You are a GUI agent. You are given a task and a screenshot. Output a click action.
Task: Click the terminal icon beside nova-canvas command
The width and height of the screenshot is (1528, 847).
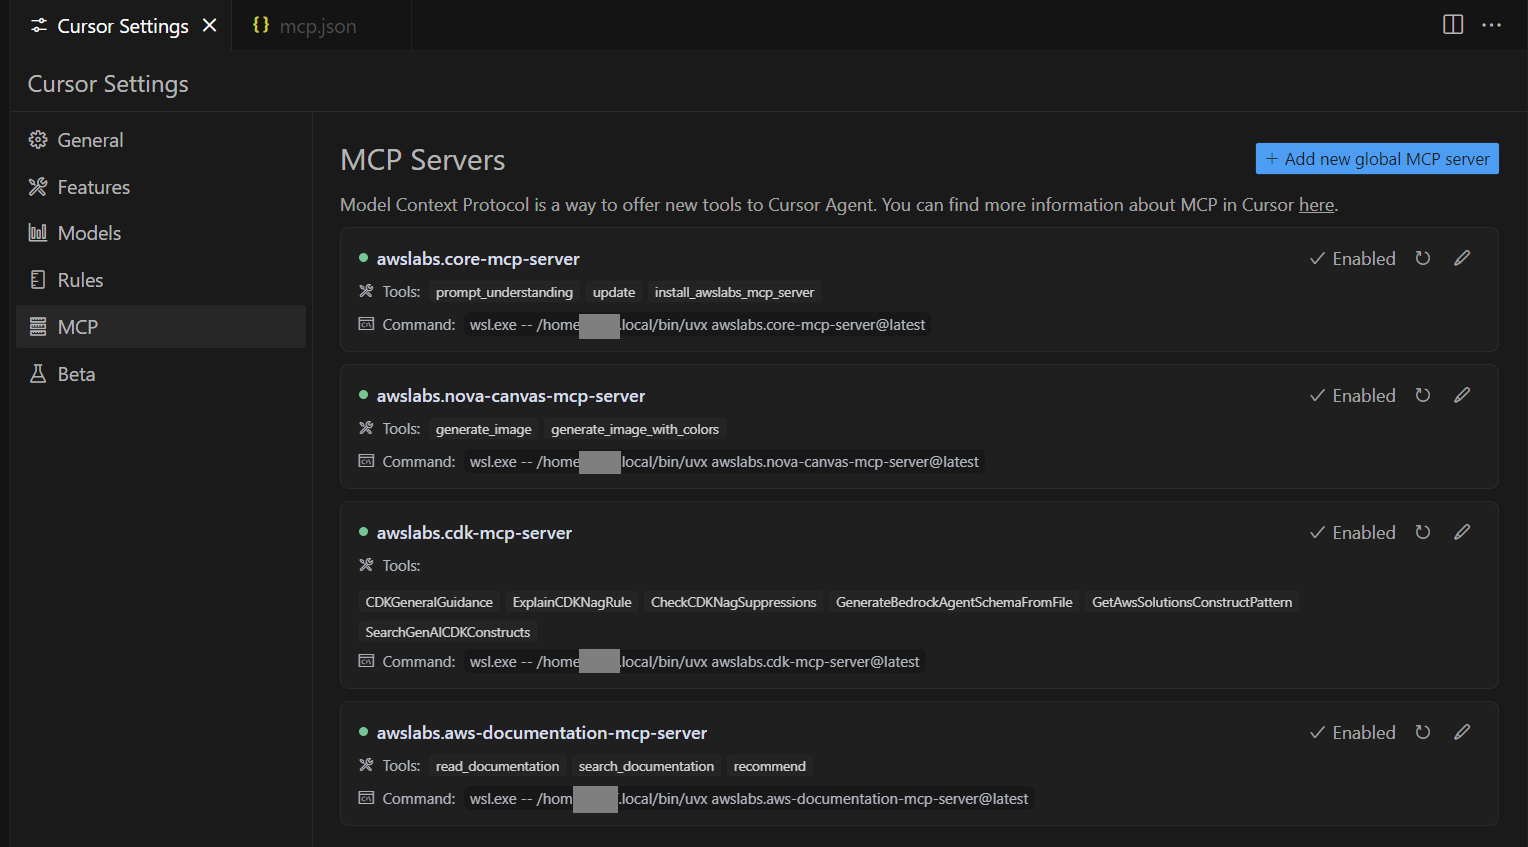click(x=366, y=461)
